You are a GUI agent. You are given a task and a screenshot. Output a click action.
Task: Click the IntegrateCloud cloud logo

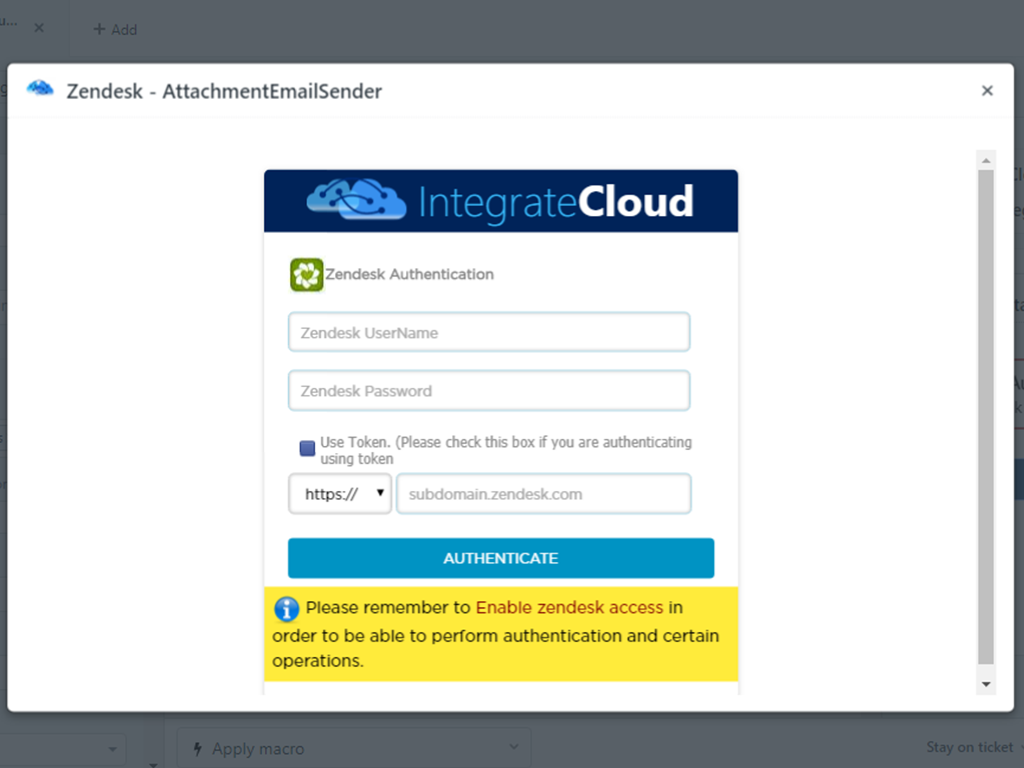tap(355, 200)
